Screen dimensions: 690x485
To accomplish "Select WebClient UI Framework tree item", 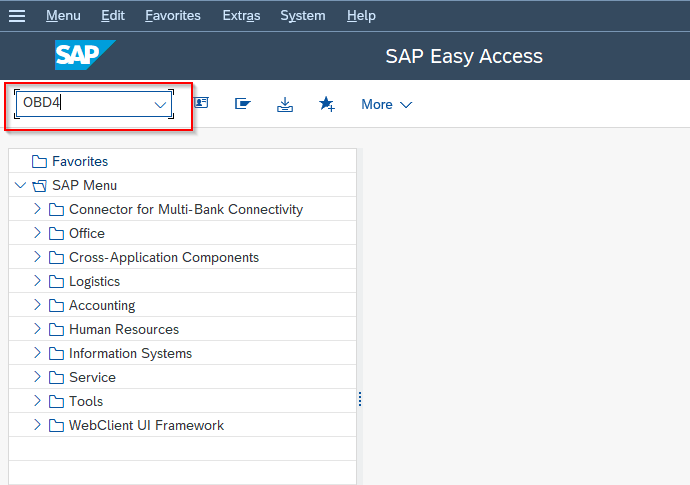I will point(147,425).
